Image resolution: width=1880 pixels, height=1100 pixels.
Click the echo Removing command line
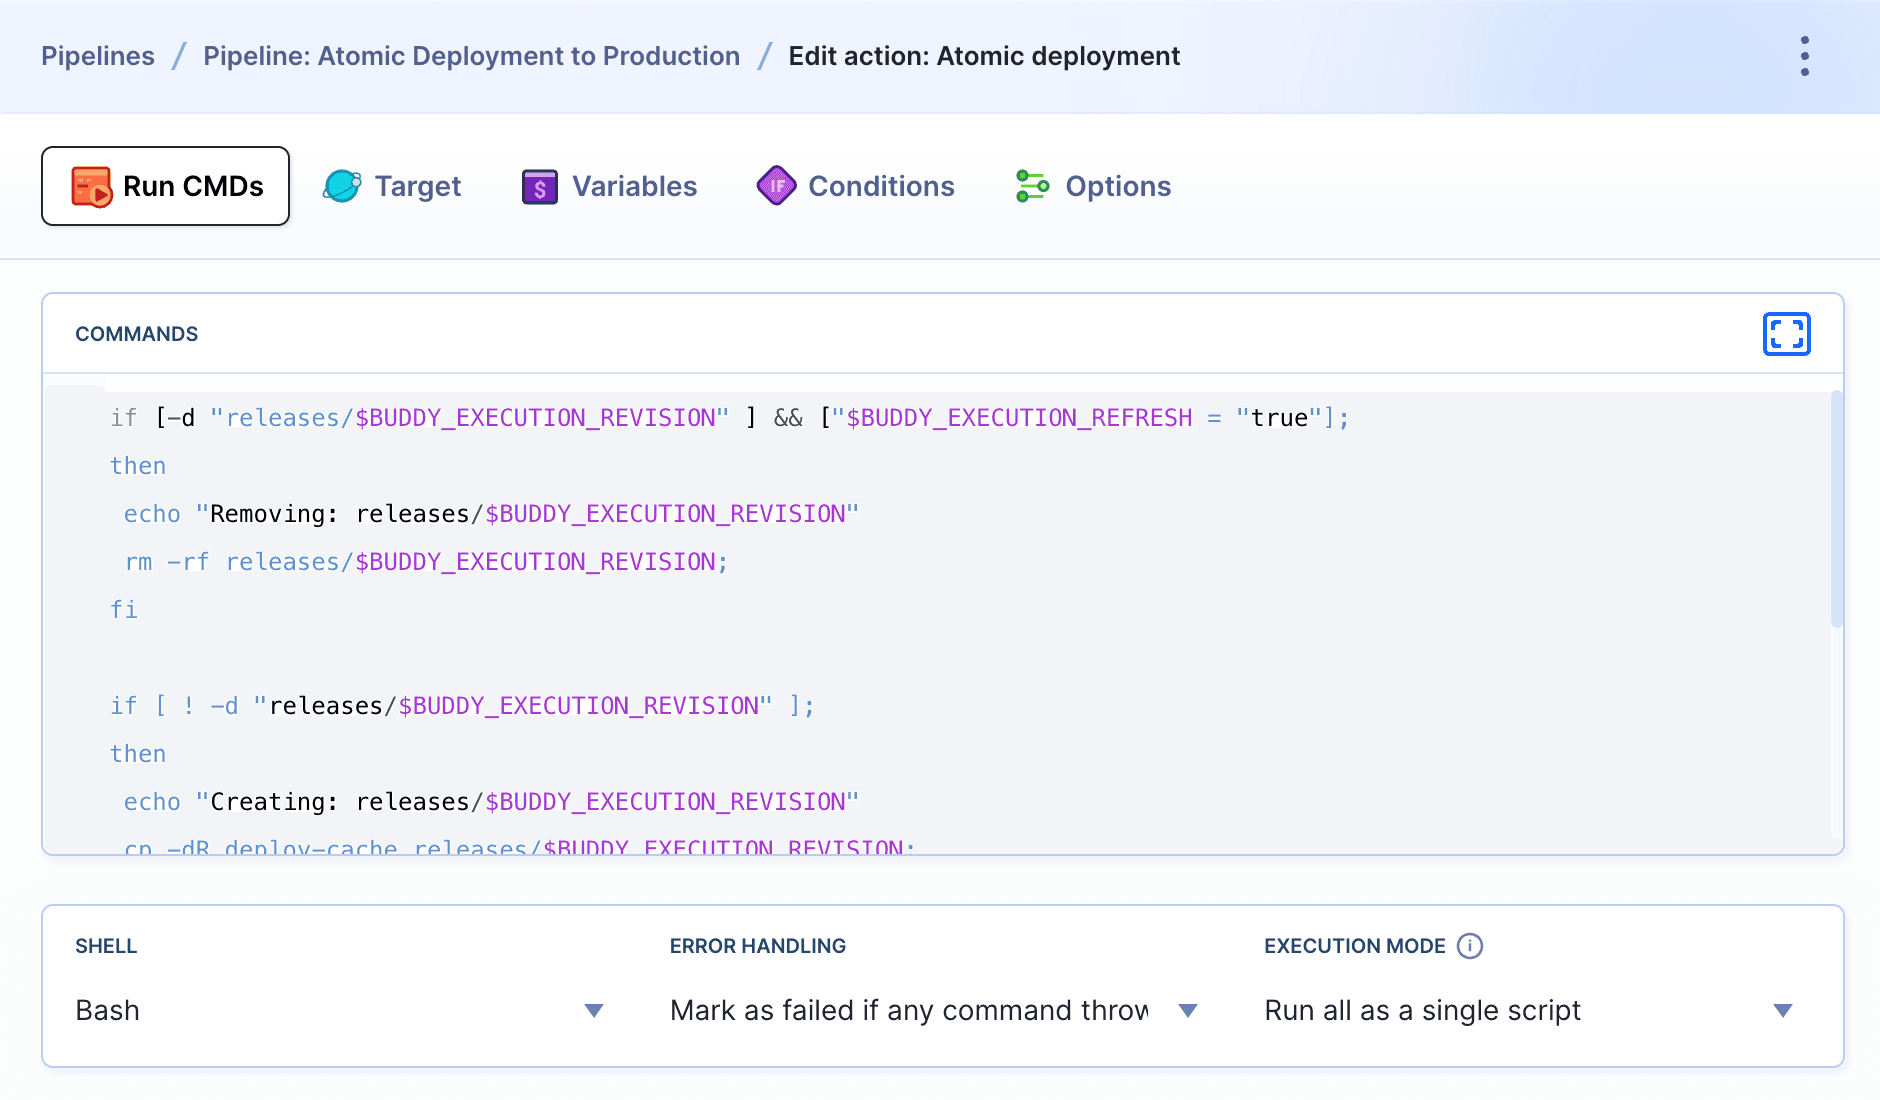point(490,513)
